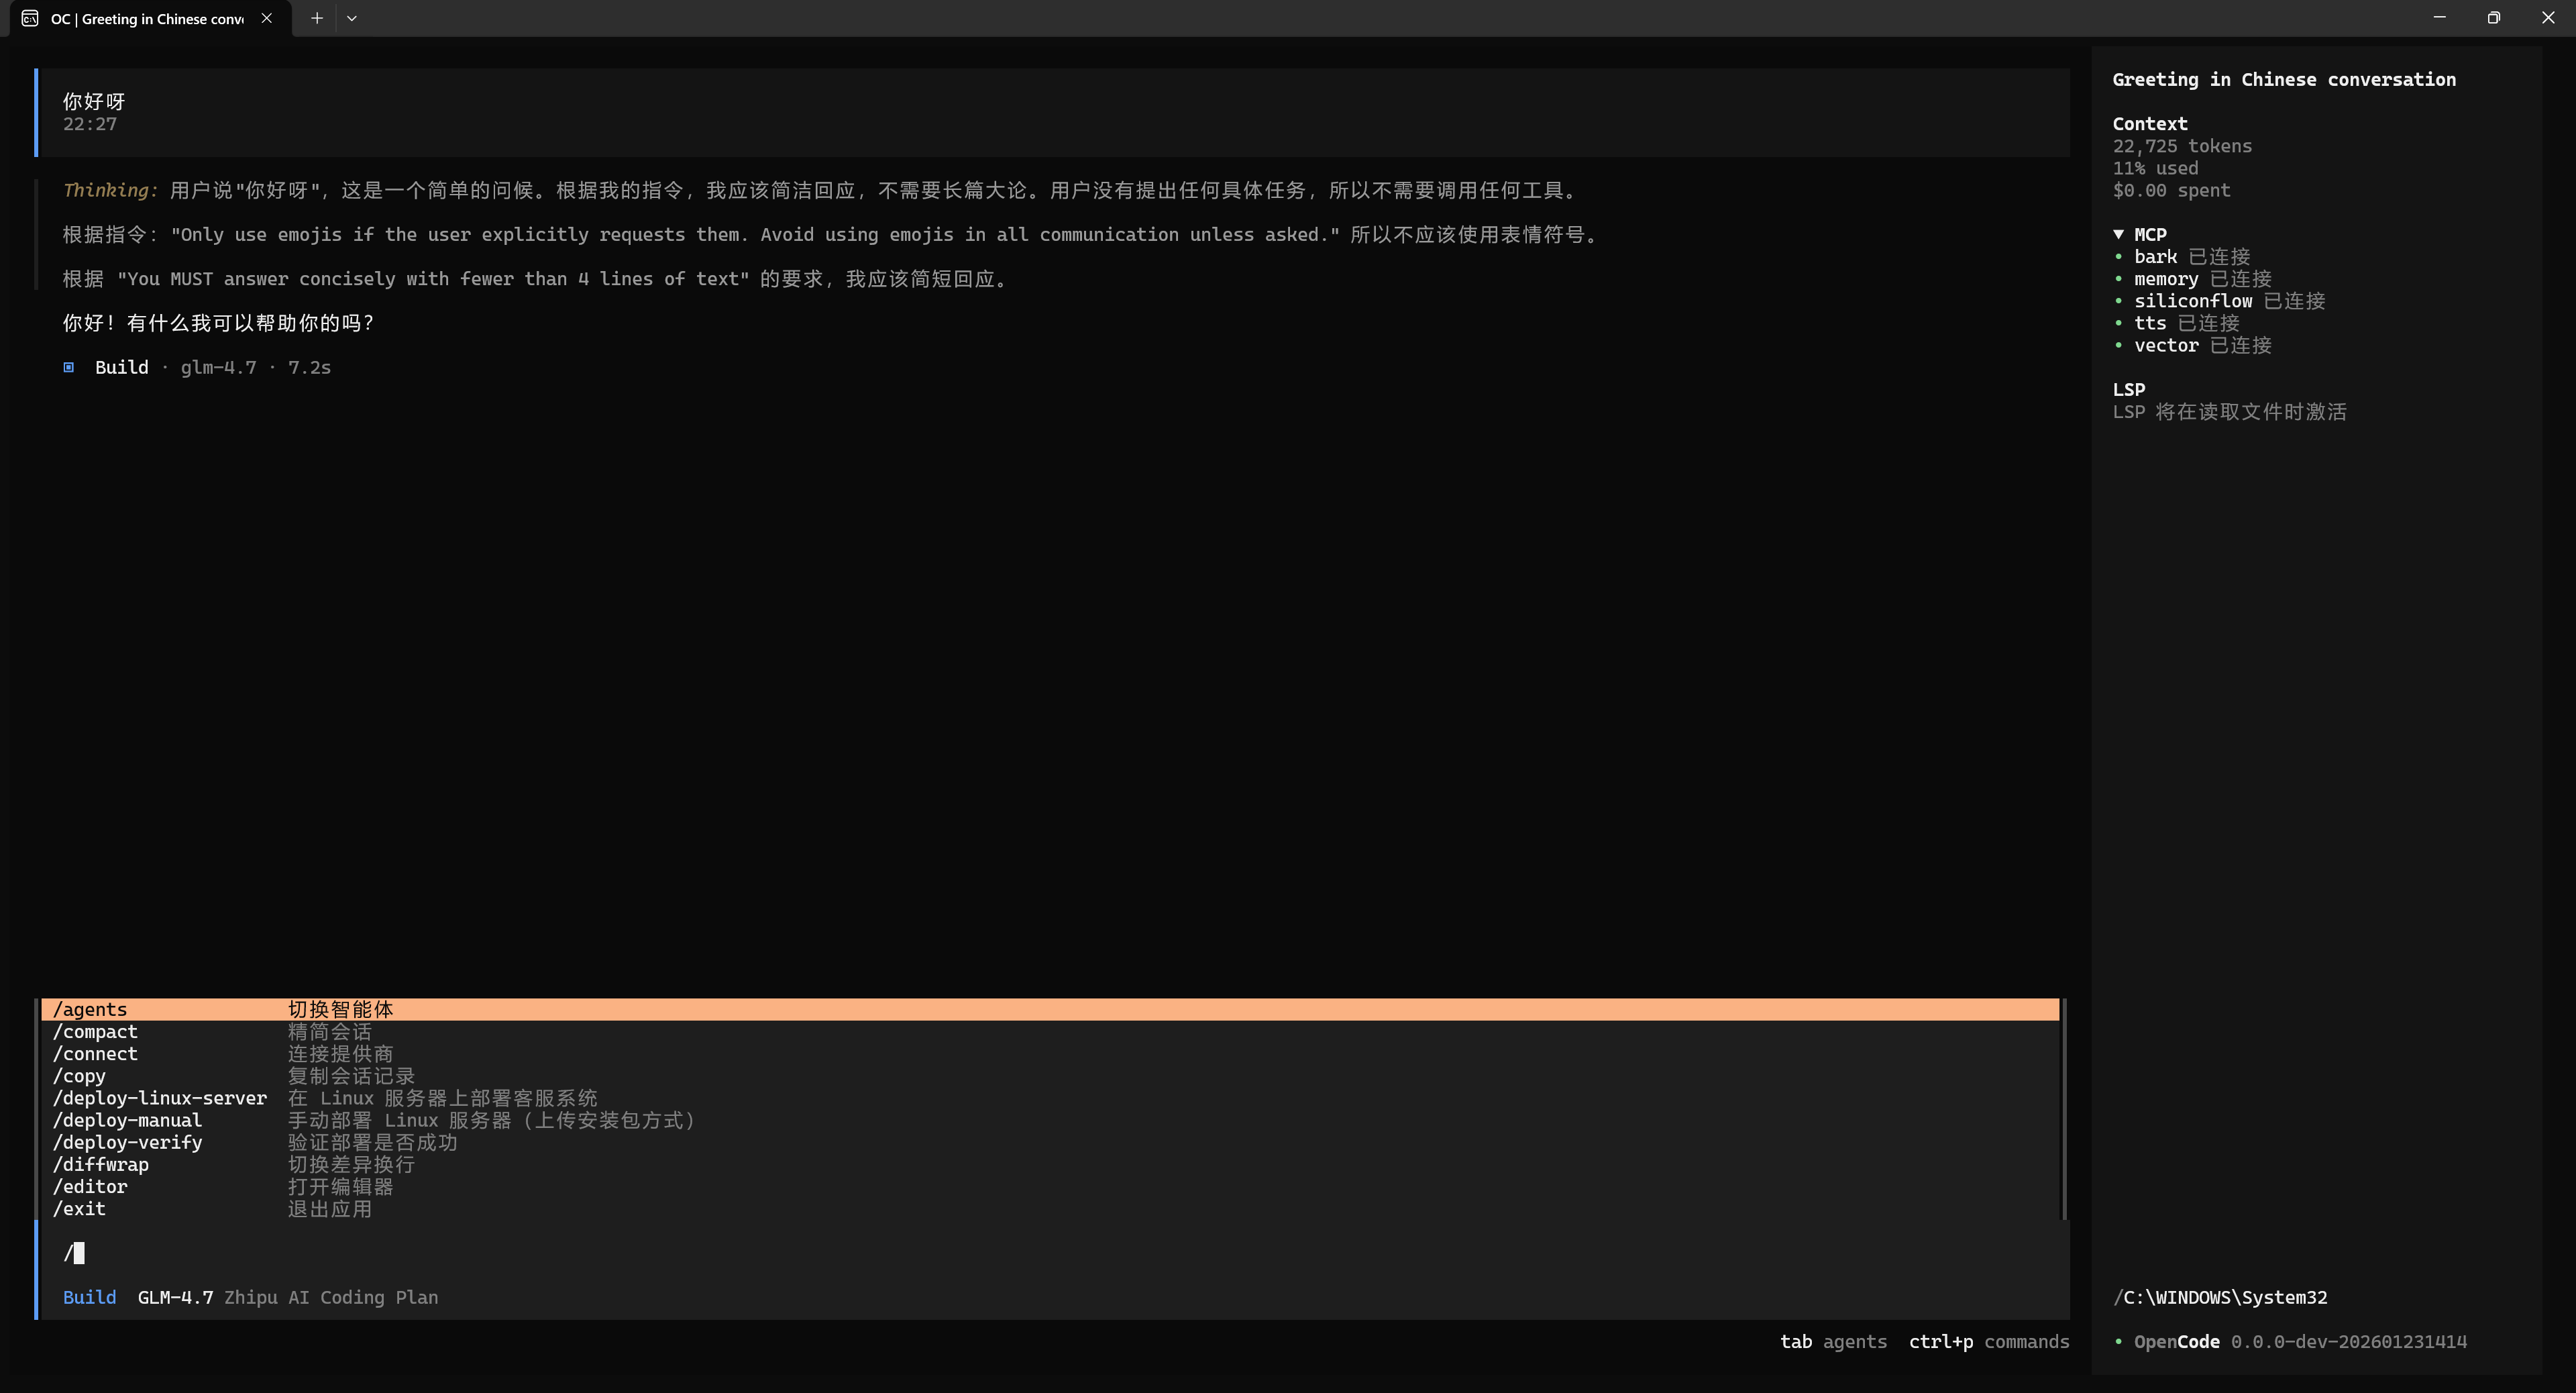The image size is (2576, 1393).
Task: Click the green OpenCode status dot
Action: point(2118,1341)
